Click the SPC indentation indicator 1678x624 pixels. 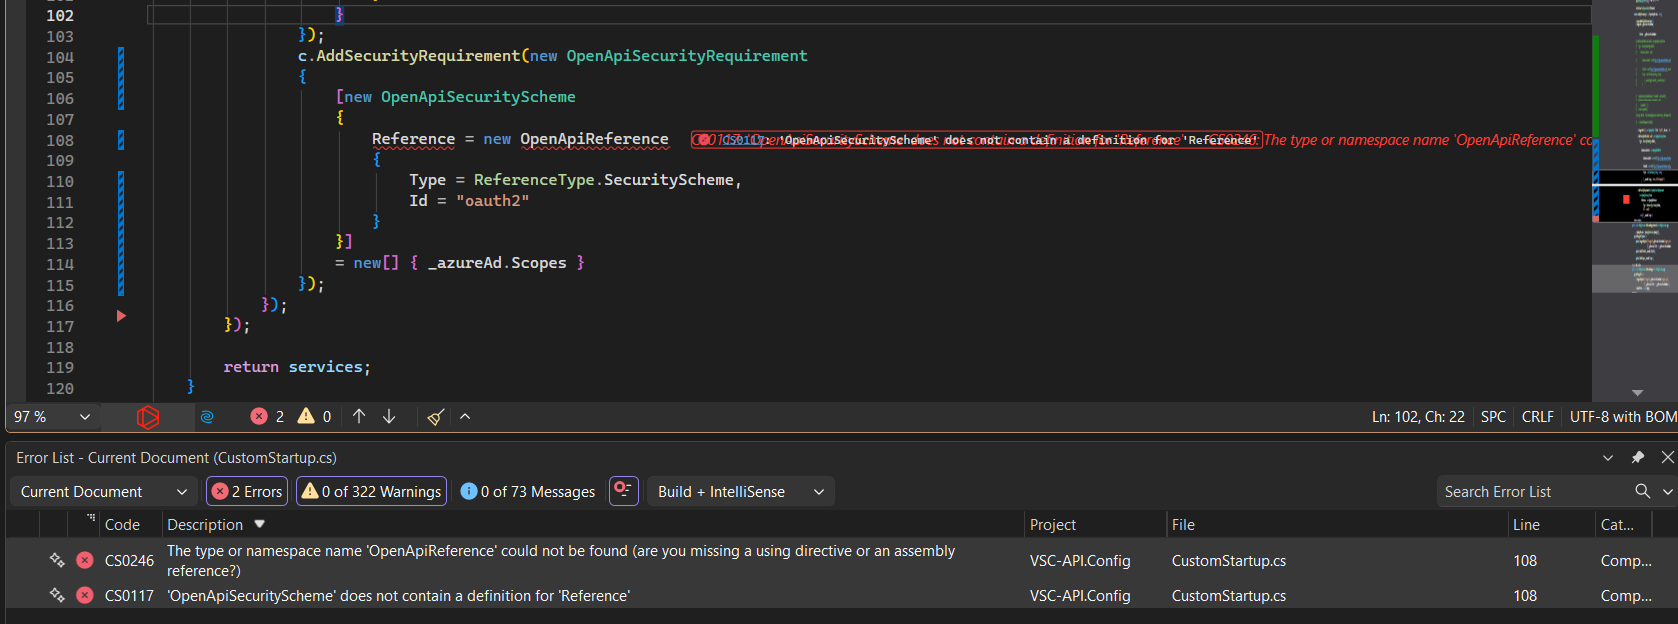click(1493, 417)
